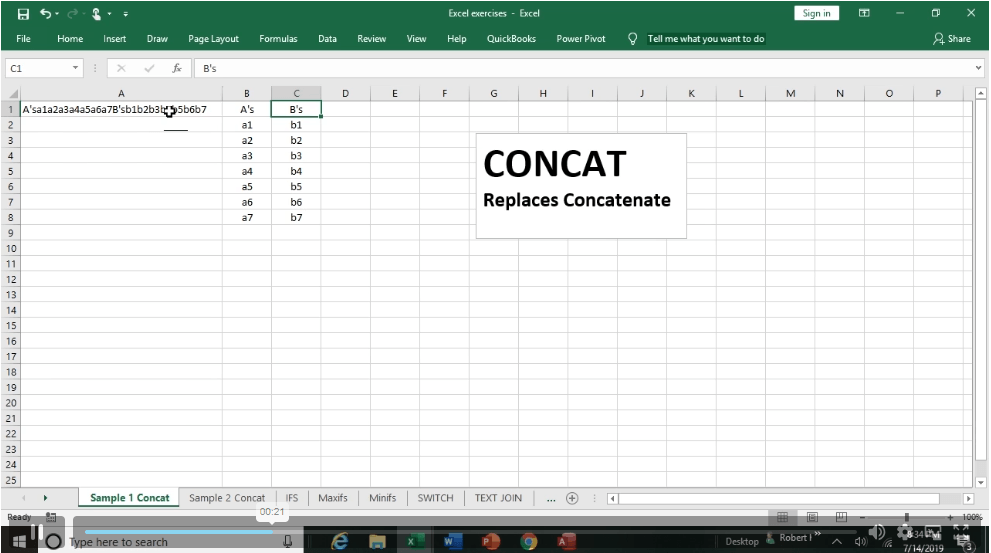The image size is (991, 553).
Task: Open Internet Explorer from taskbar
Action: [339, 541]
